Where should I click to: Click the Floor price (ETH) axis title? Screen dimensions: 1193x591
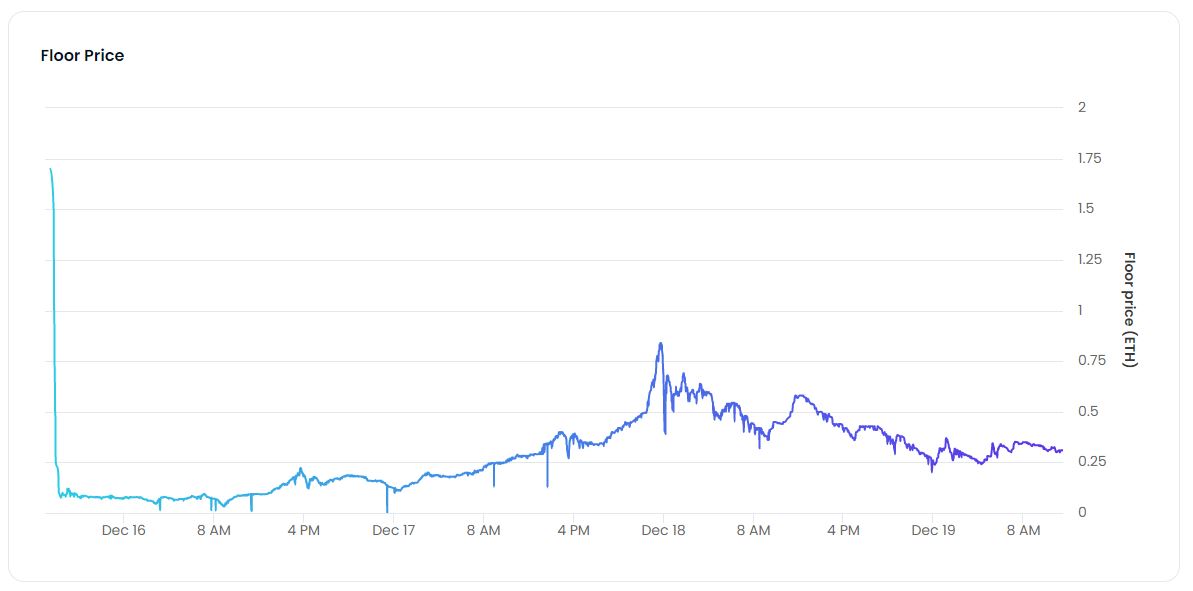(x=1130, y=310)
